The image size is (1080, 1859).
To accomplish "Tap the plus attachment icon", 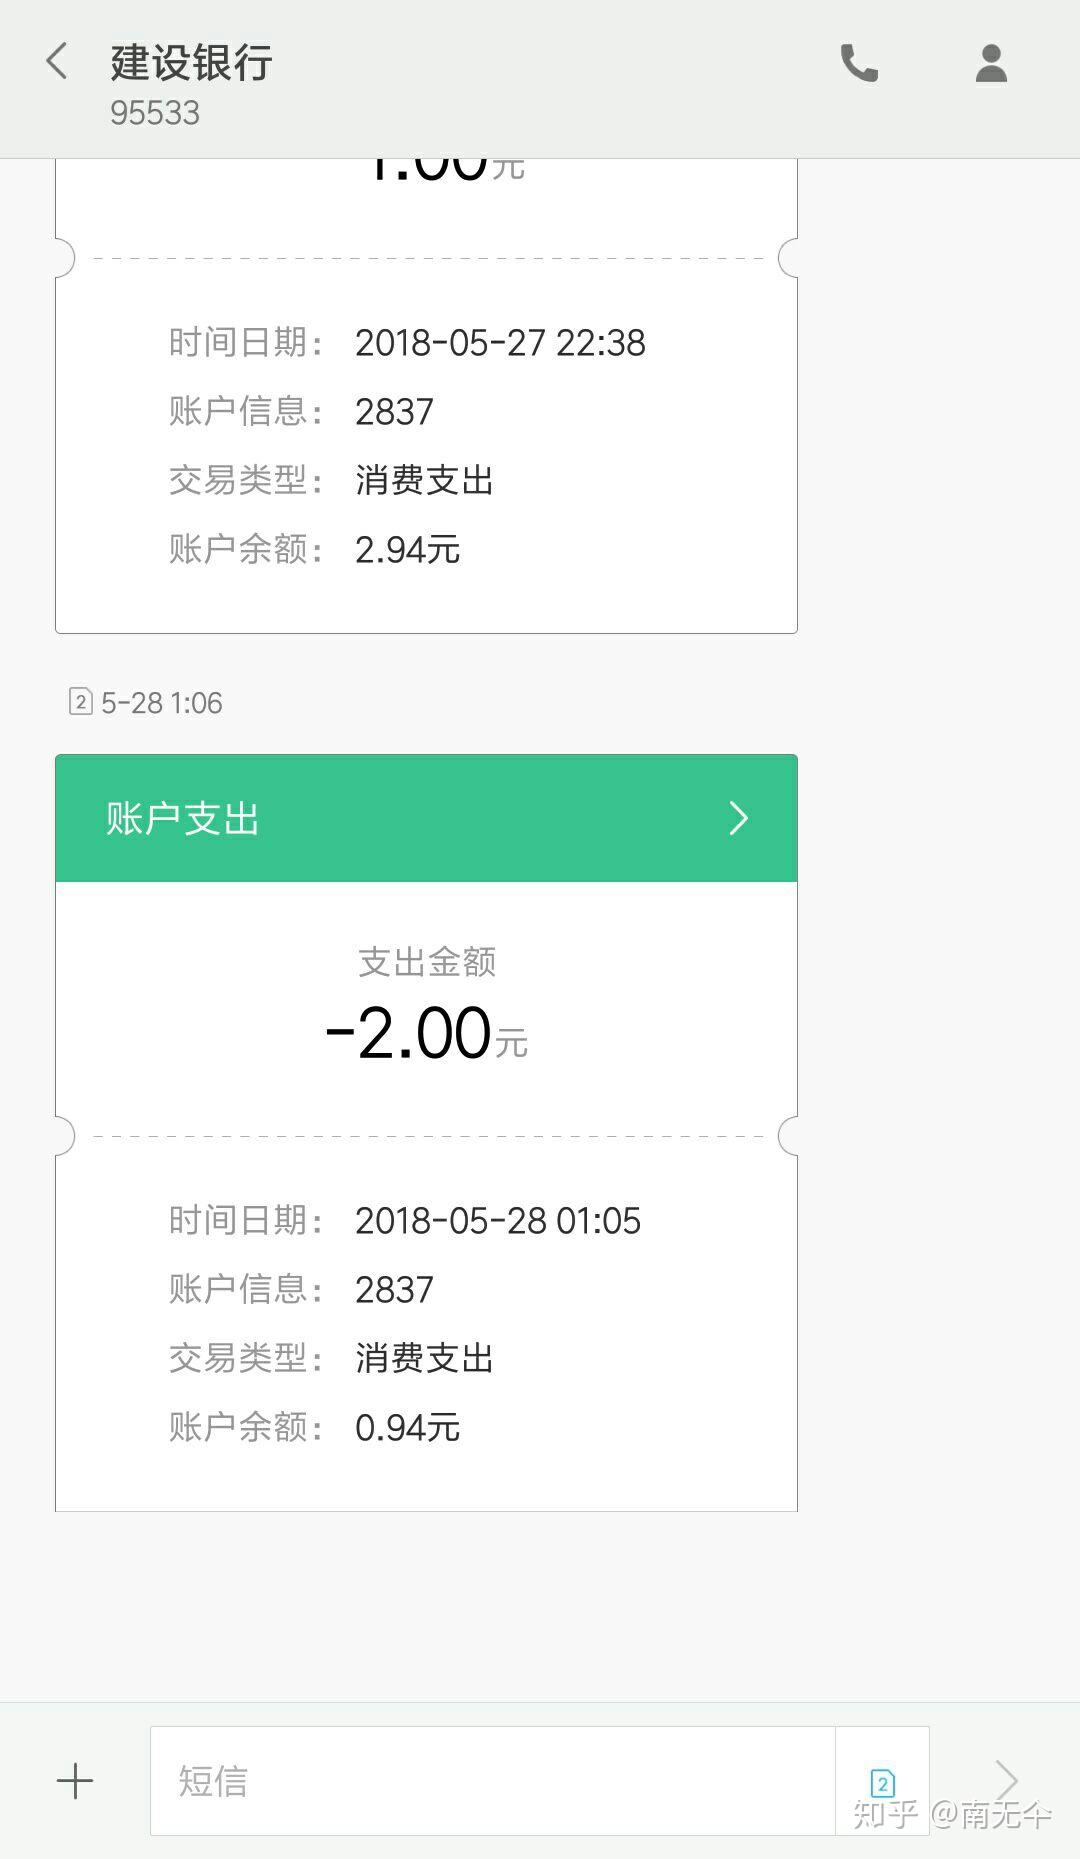I will (75, 1781).
